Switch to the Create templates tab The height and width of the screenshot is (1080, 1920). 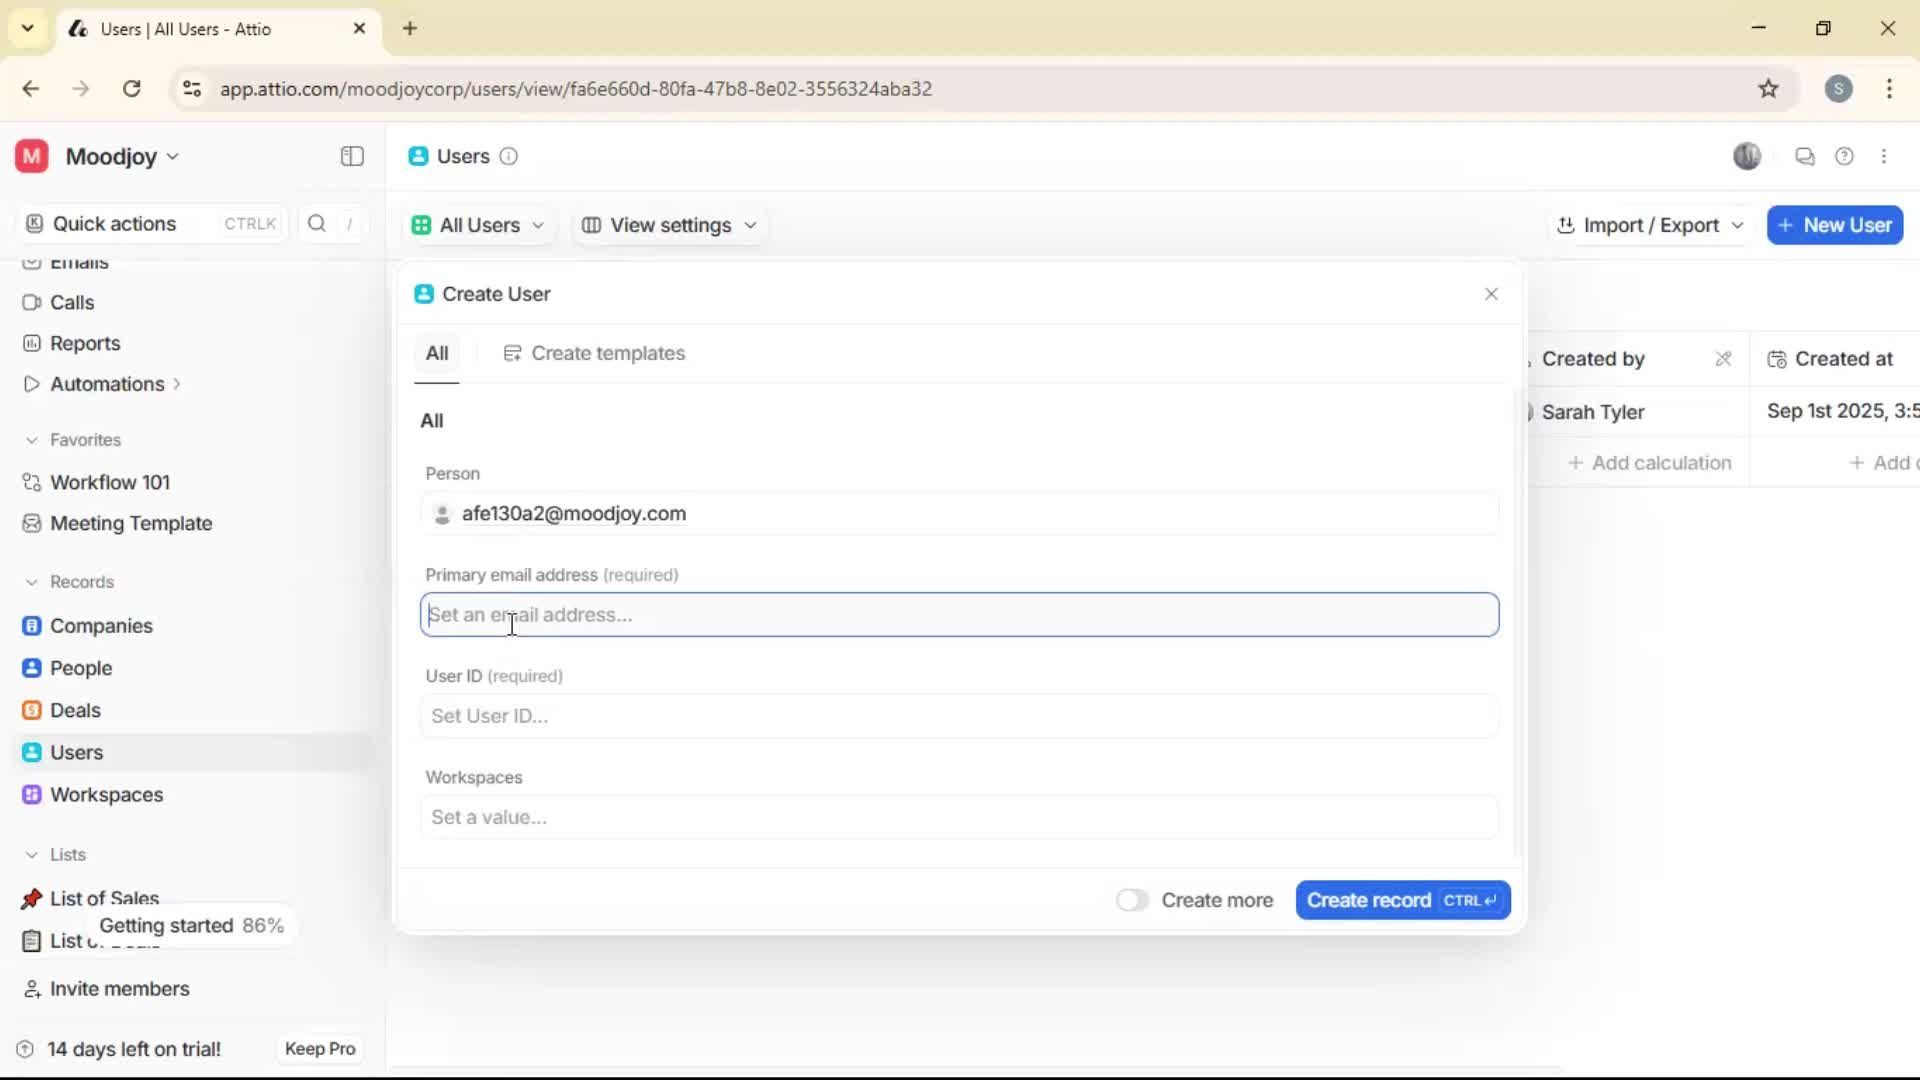coord(596,353)
